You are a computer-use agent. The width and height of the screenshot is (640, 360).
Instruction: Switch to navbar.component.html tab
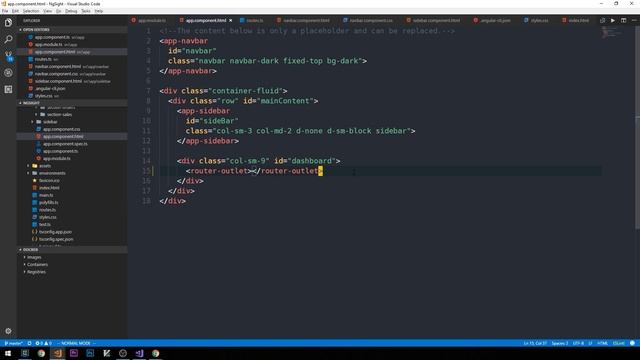click(304, 20)
